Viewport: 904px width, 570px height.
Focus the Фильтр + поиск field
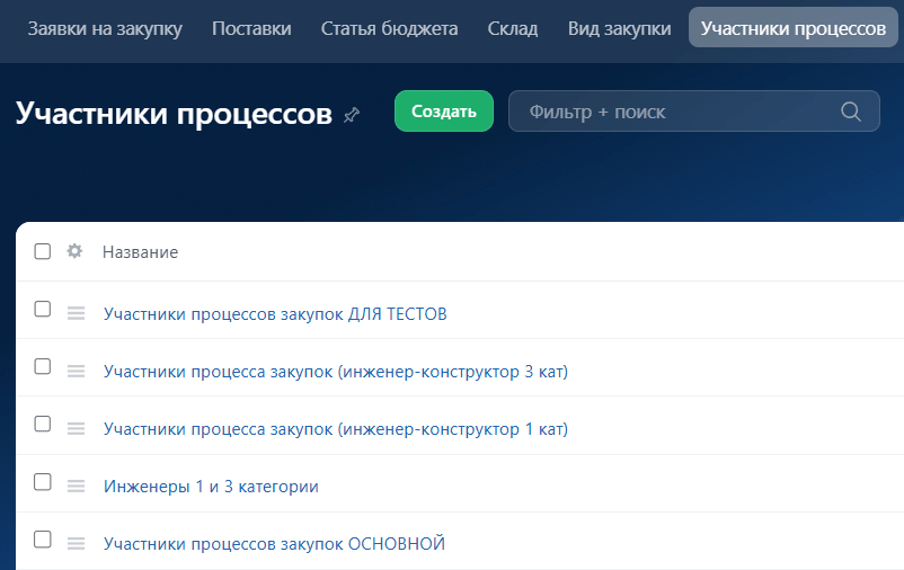point(694,111)
